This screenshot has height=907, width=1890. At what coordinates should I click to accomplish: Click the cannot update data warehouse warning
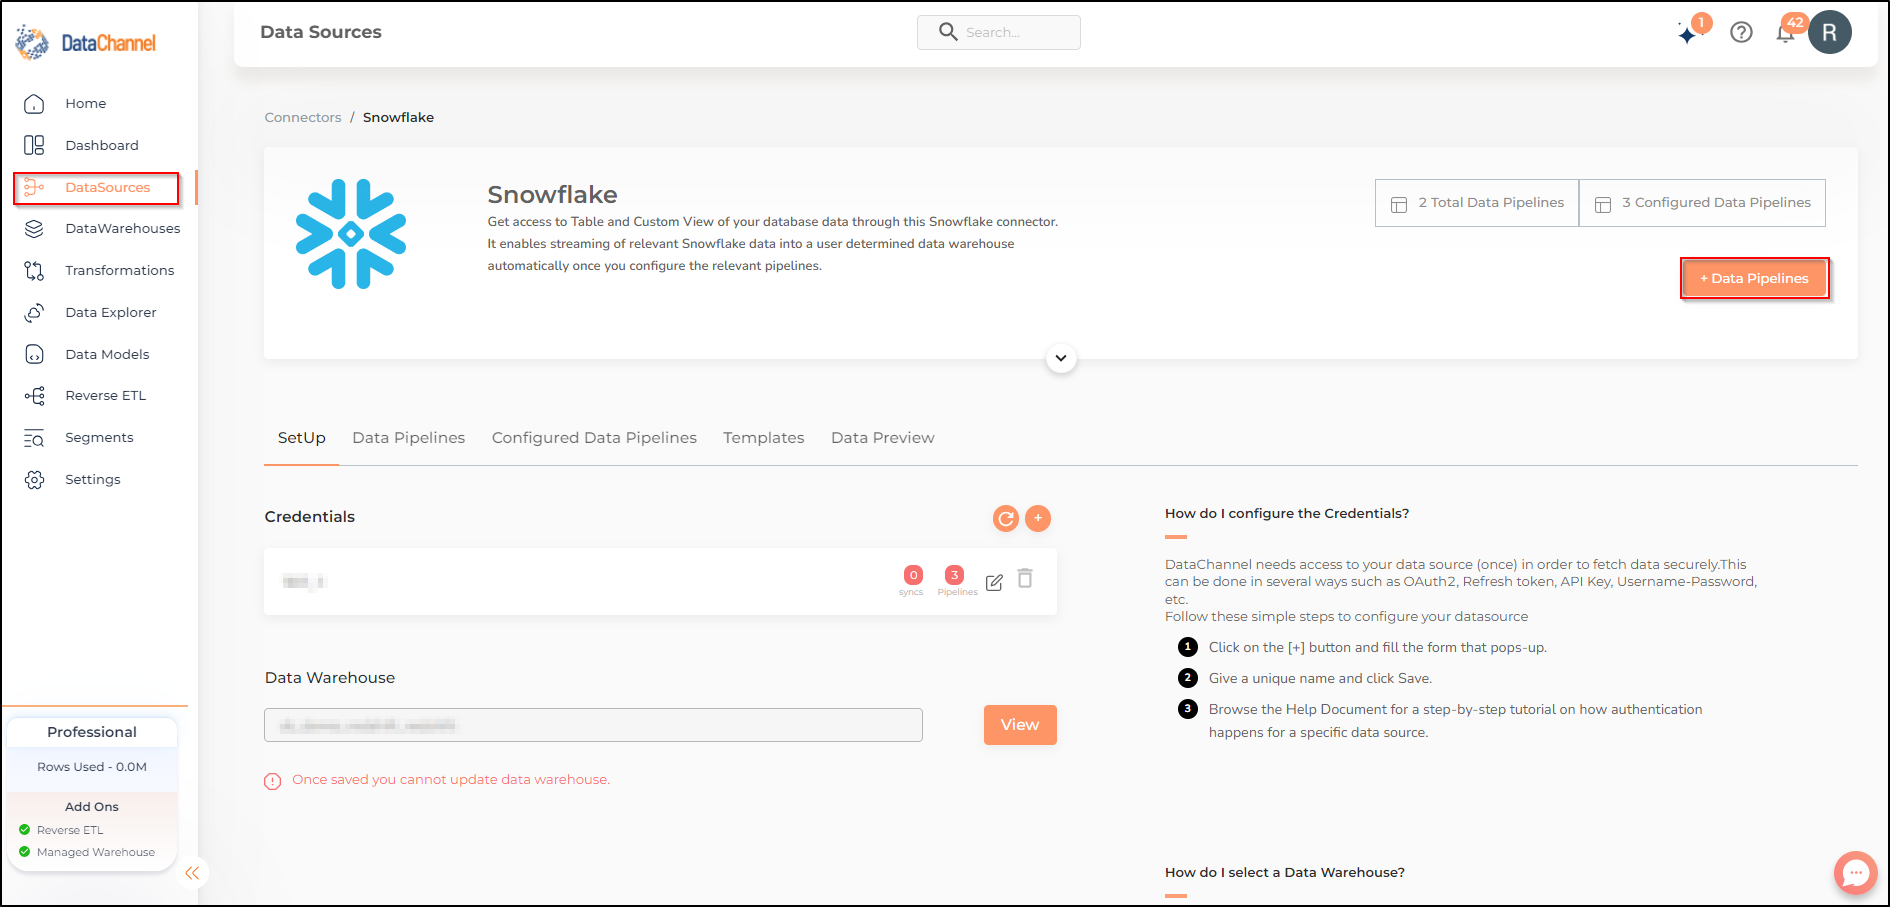point(437,780)
